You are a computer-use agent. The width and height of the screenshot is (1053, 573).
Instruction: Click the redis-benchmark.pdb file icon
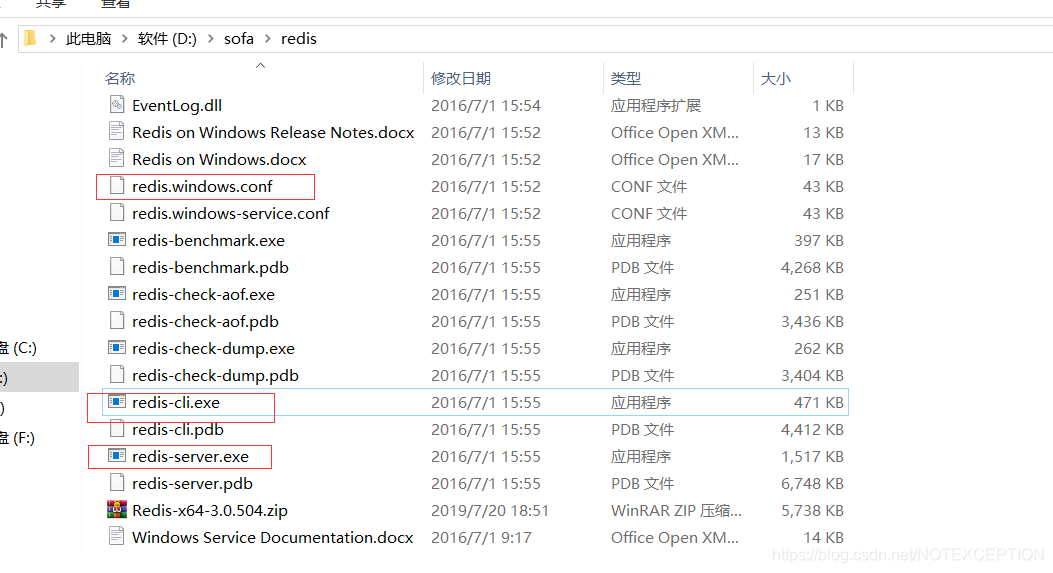click(x=117, y=267)
